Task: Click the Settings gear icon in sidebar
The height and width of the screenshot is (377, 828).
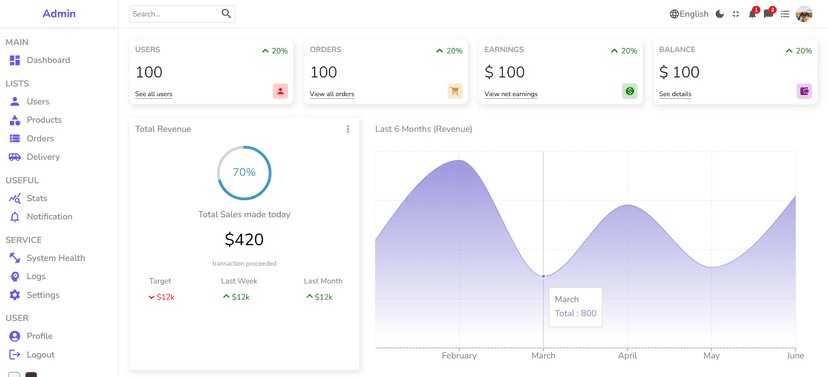Action: tap(15, 295)
